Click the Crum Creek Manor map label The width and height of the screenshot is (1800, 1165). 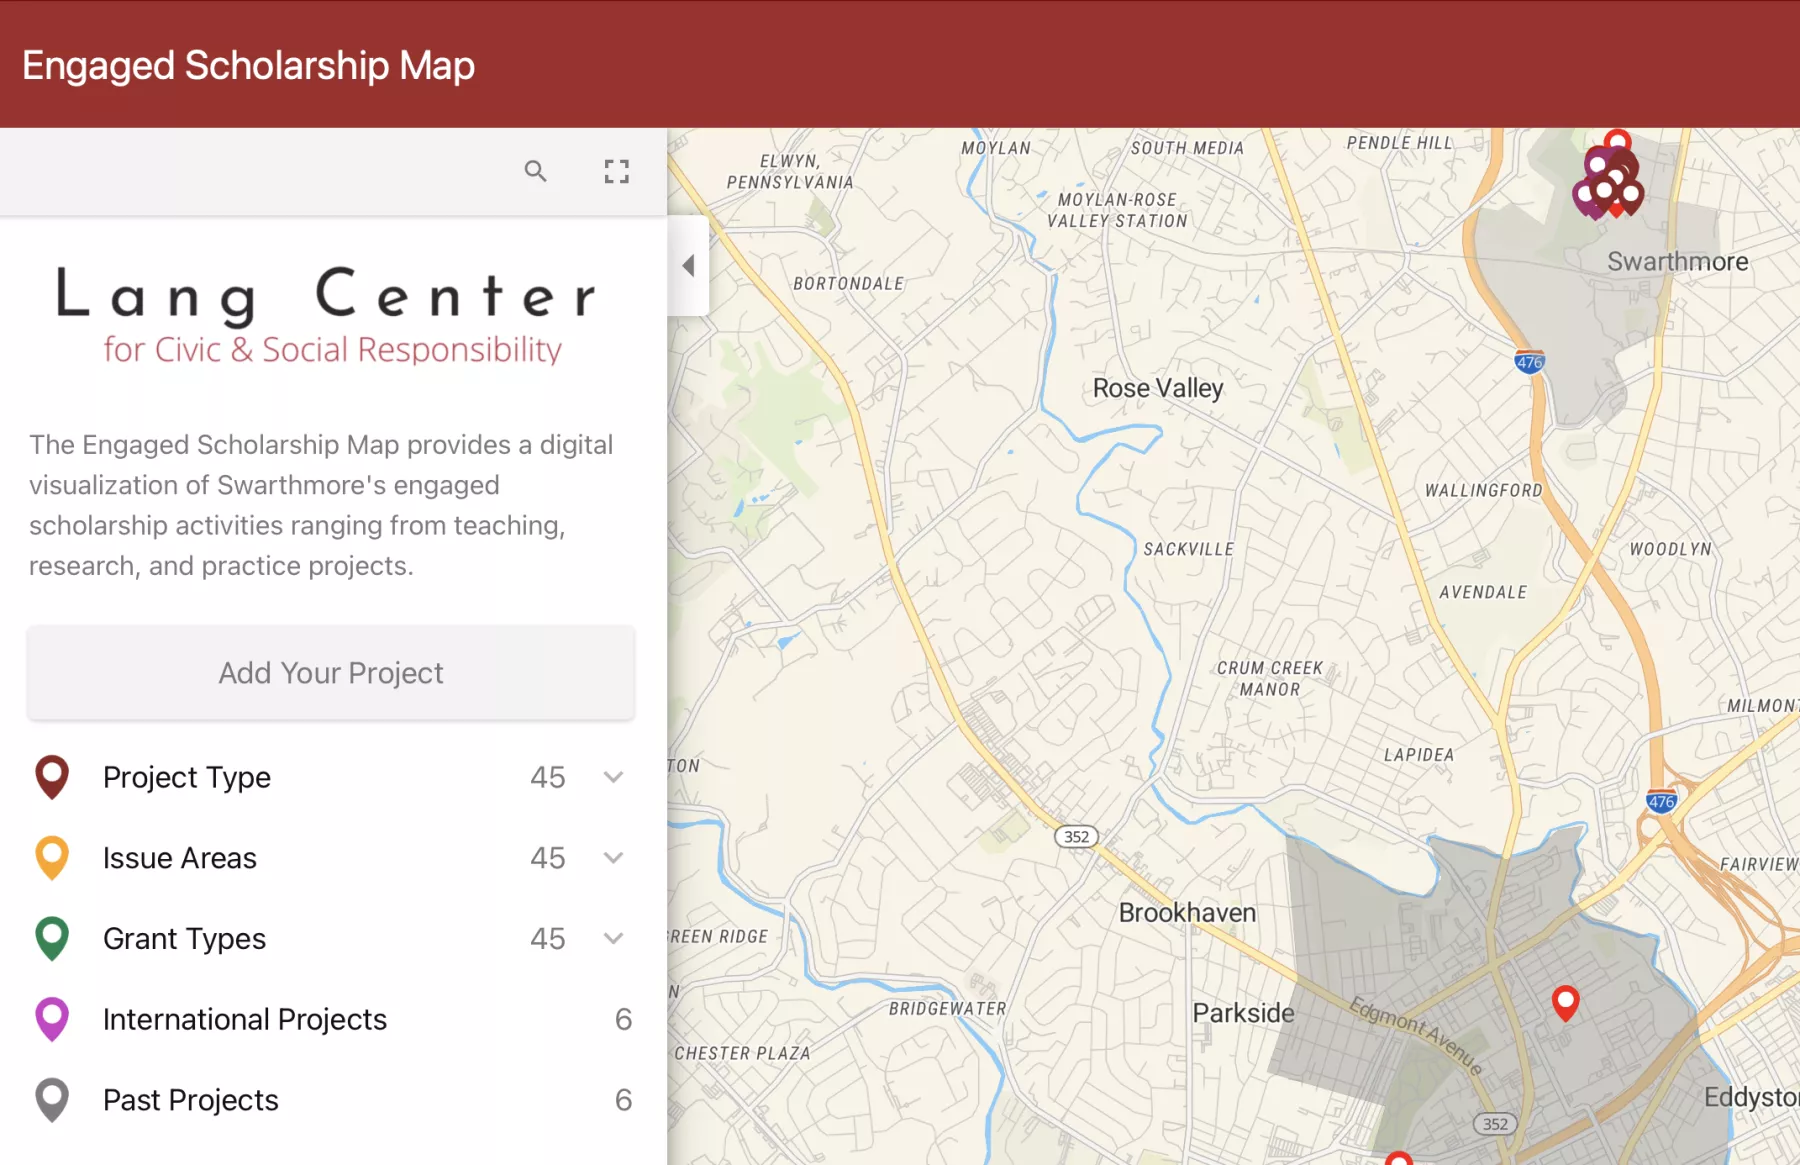point(1270,678)
